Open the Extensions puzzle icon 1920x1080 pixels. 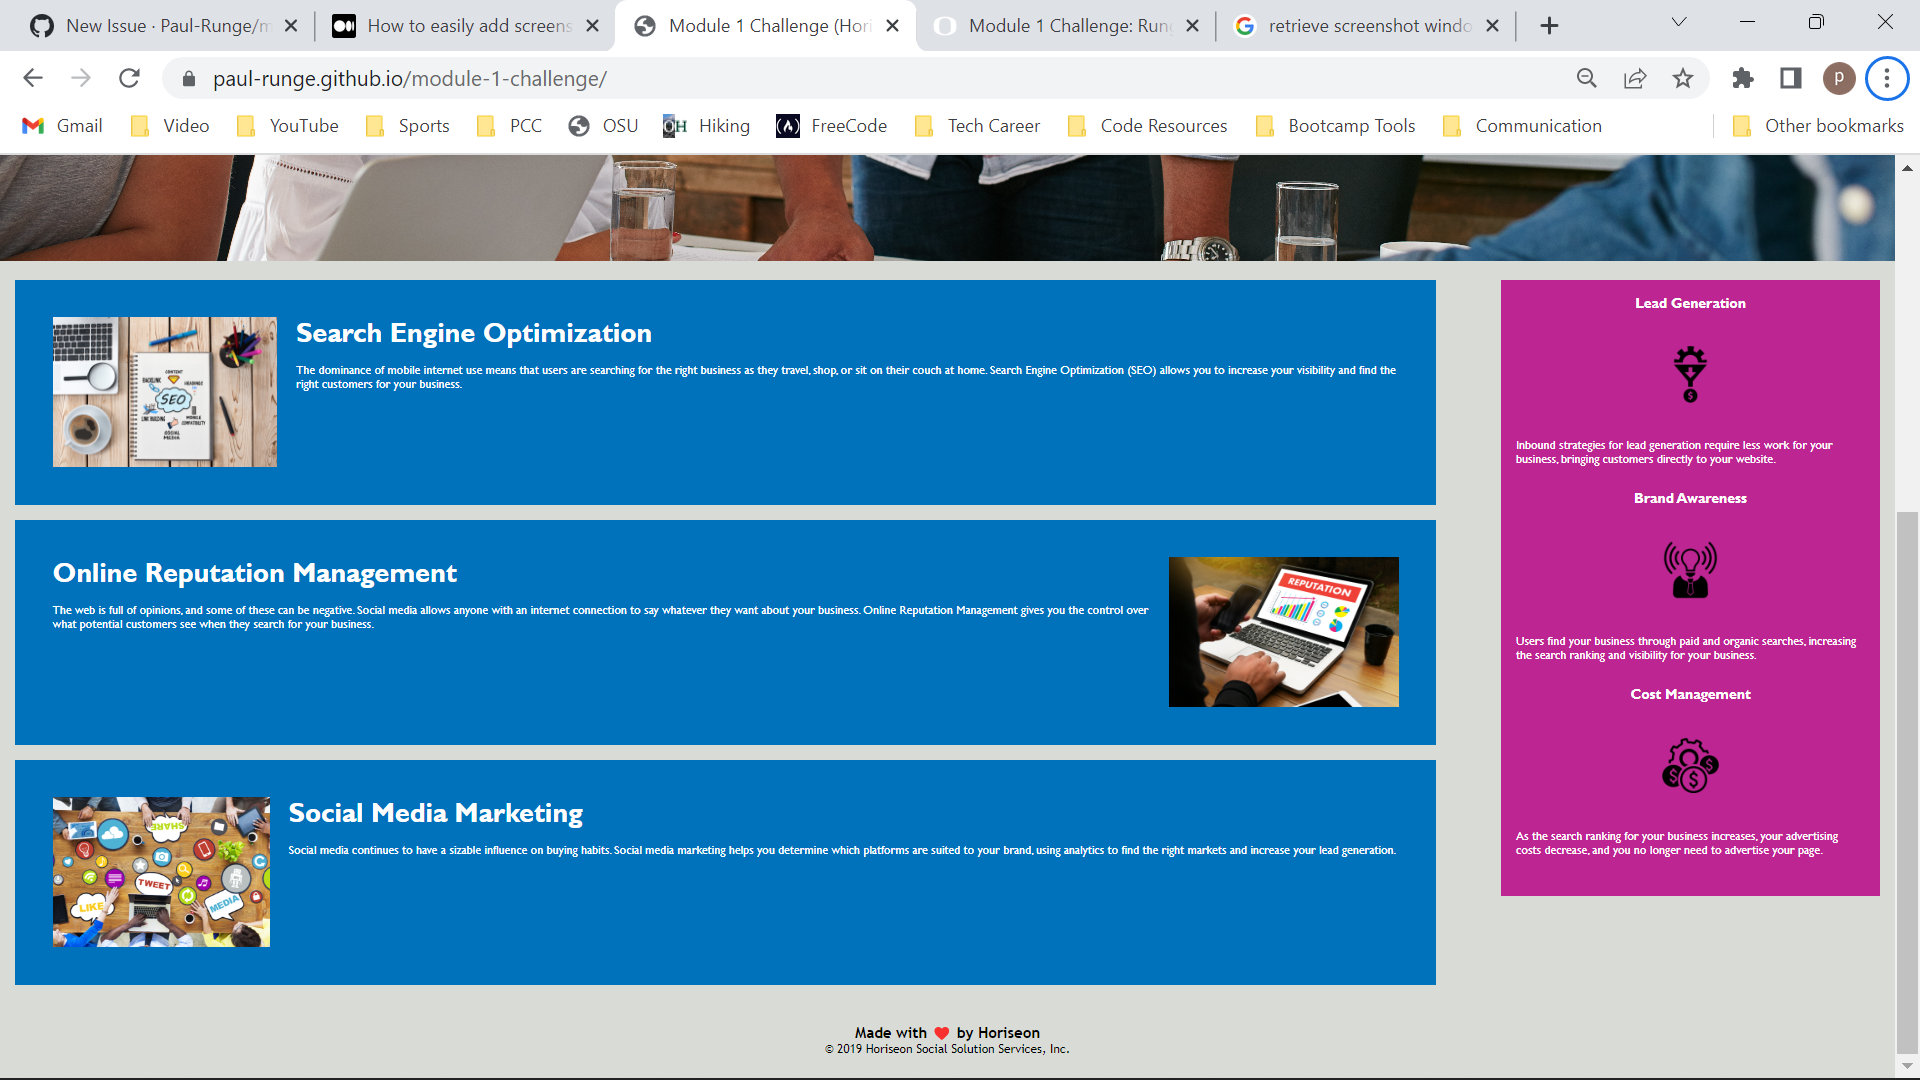point(1743,78)
